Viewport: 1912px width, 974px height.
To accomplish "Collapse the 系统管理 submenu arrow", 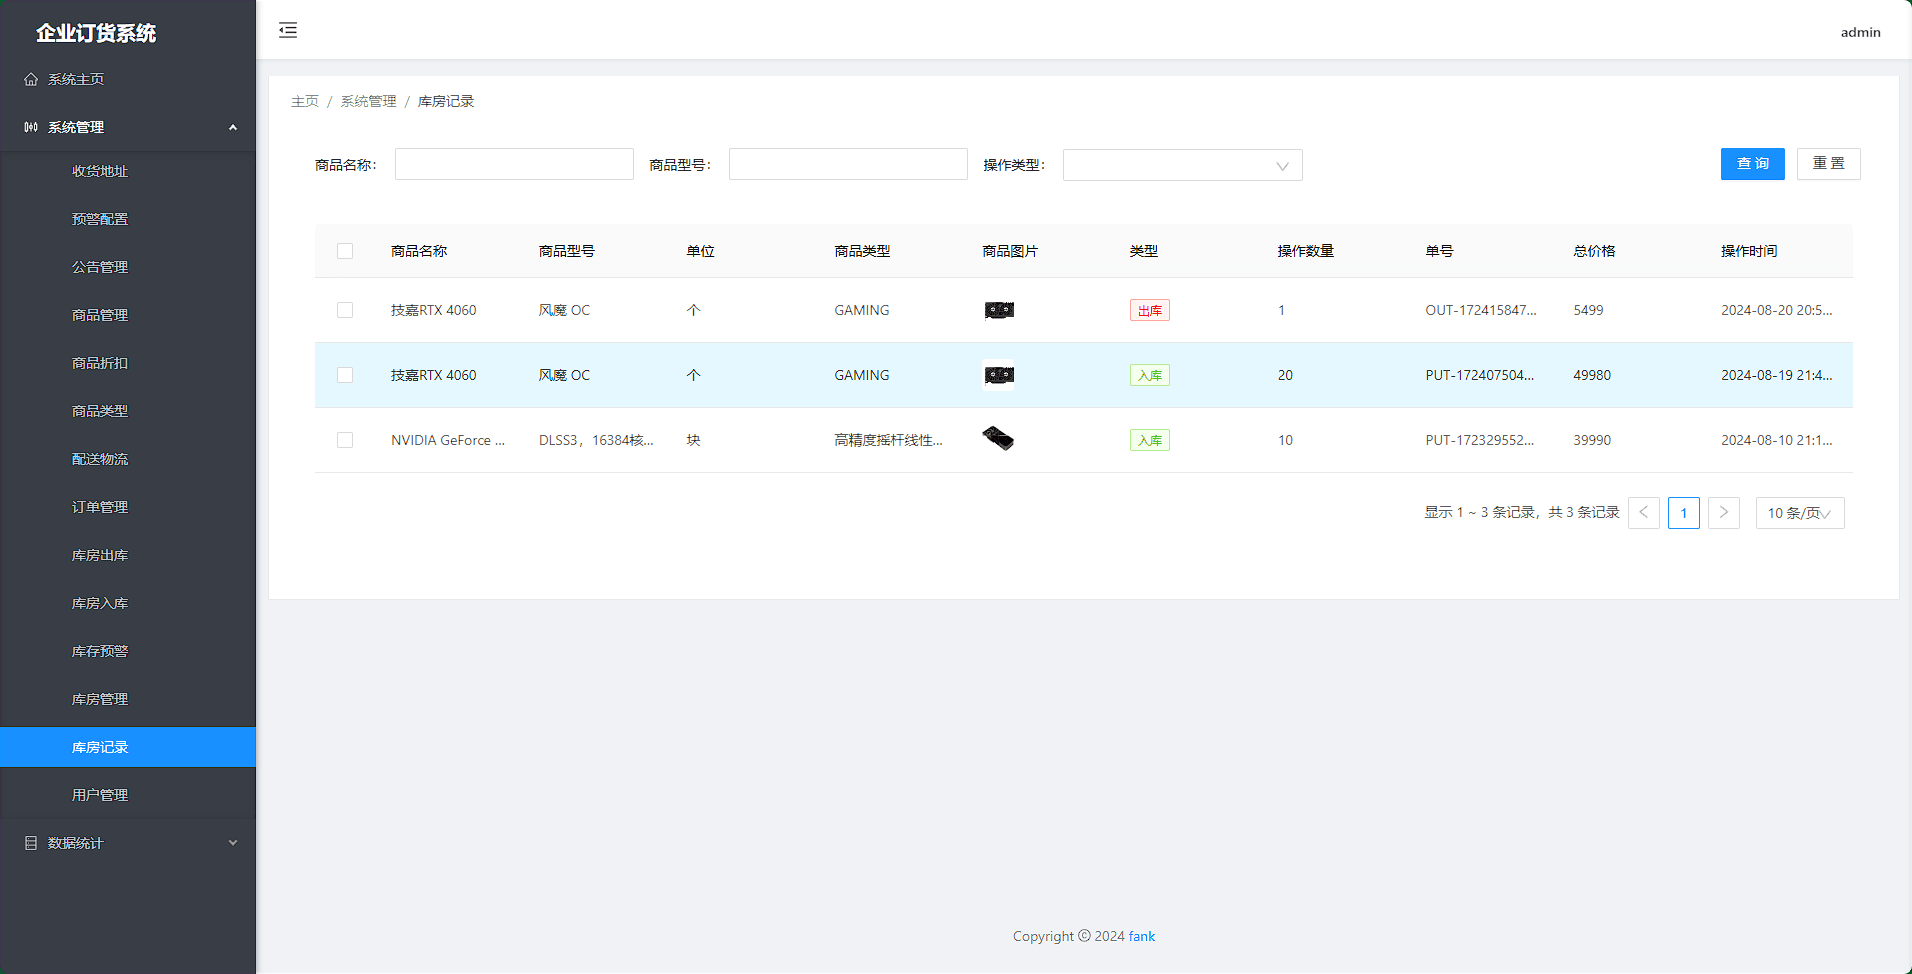I will tap(233, 127).
